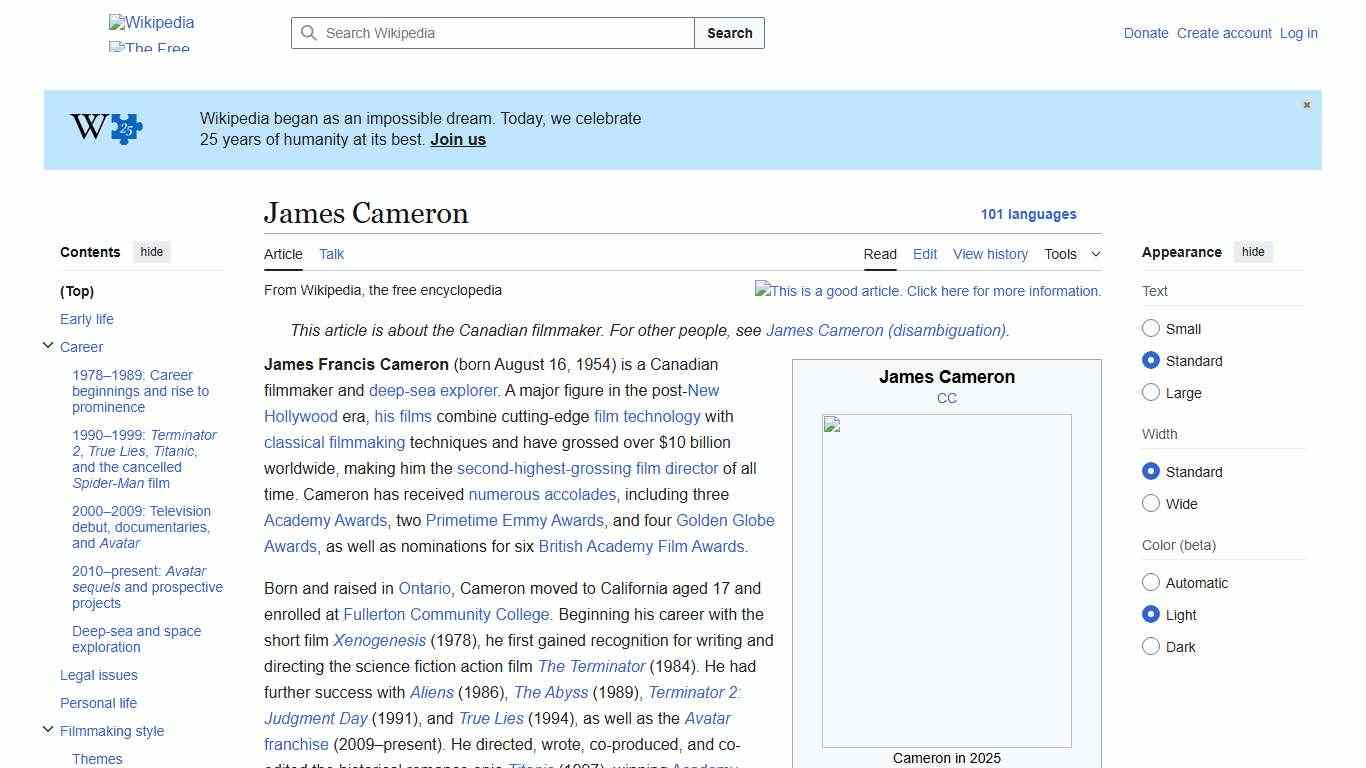The image size is (1366, 768).
Task: Collapse the Career section in Contents
Action: click(x=48, y=344)
